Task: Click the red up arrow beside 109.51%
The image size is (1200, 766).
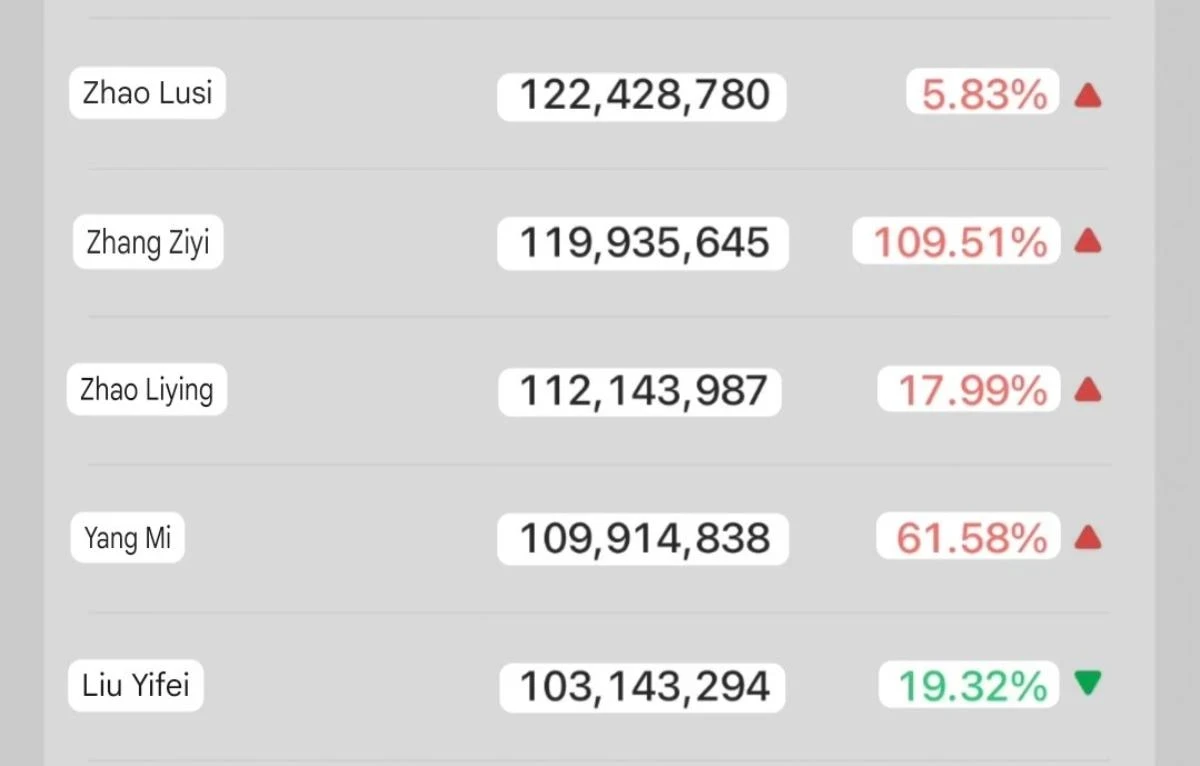Action: click(1088, 242)
